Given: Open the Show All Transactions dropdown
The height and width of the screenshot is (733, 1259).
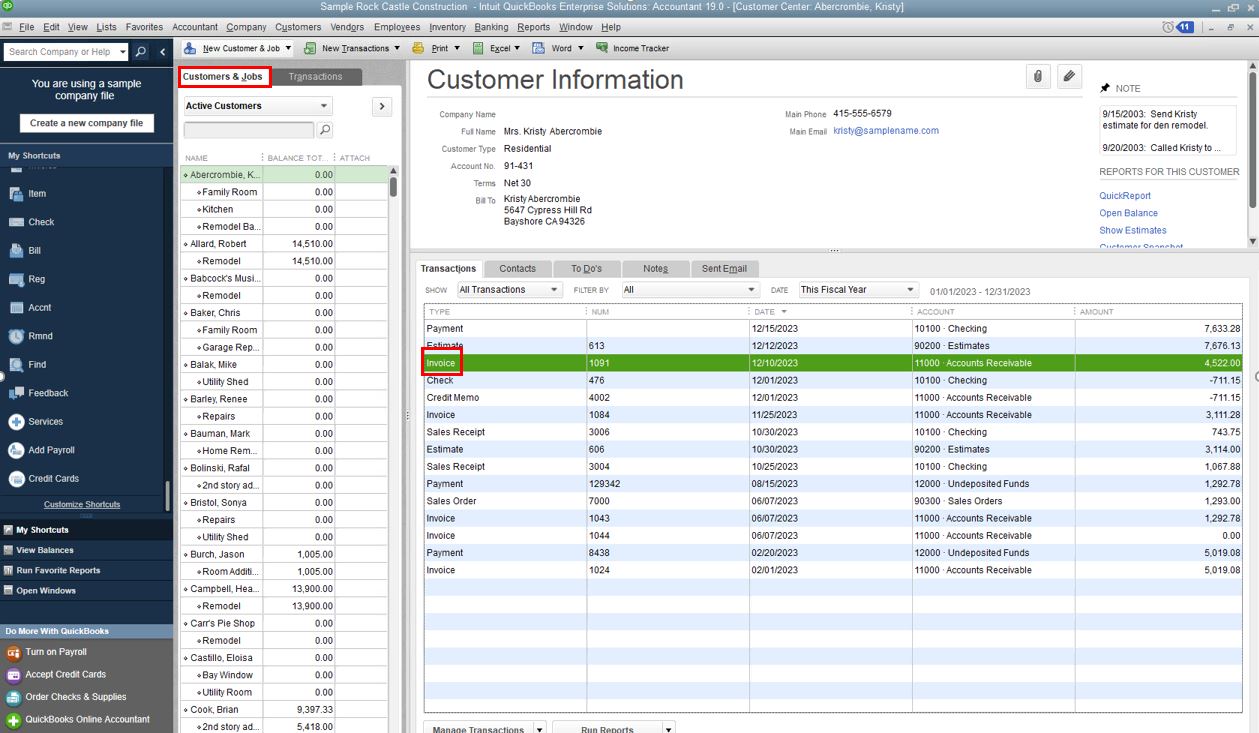Looking at the screenshot, I should pyautogui.click(x=509, y=290).
